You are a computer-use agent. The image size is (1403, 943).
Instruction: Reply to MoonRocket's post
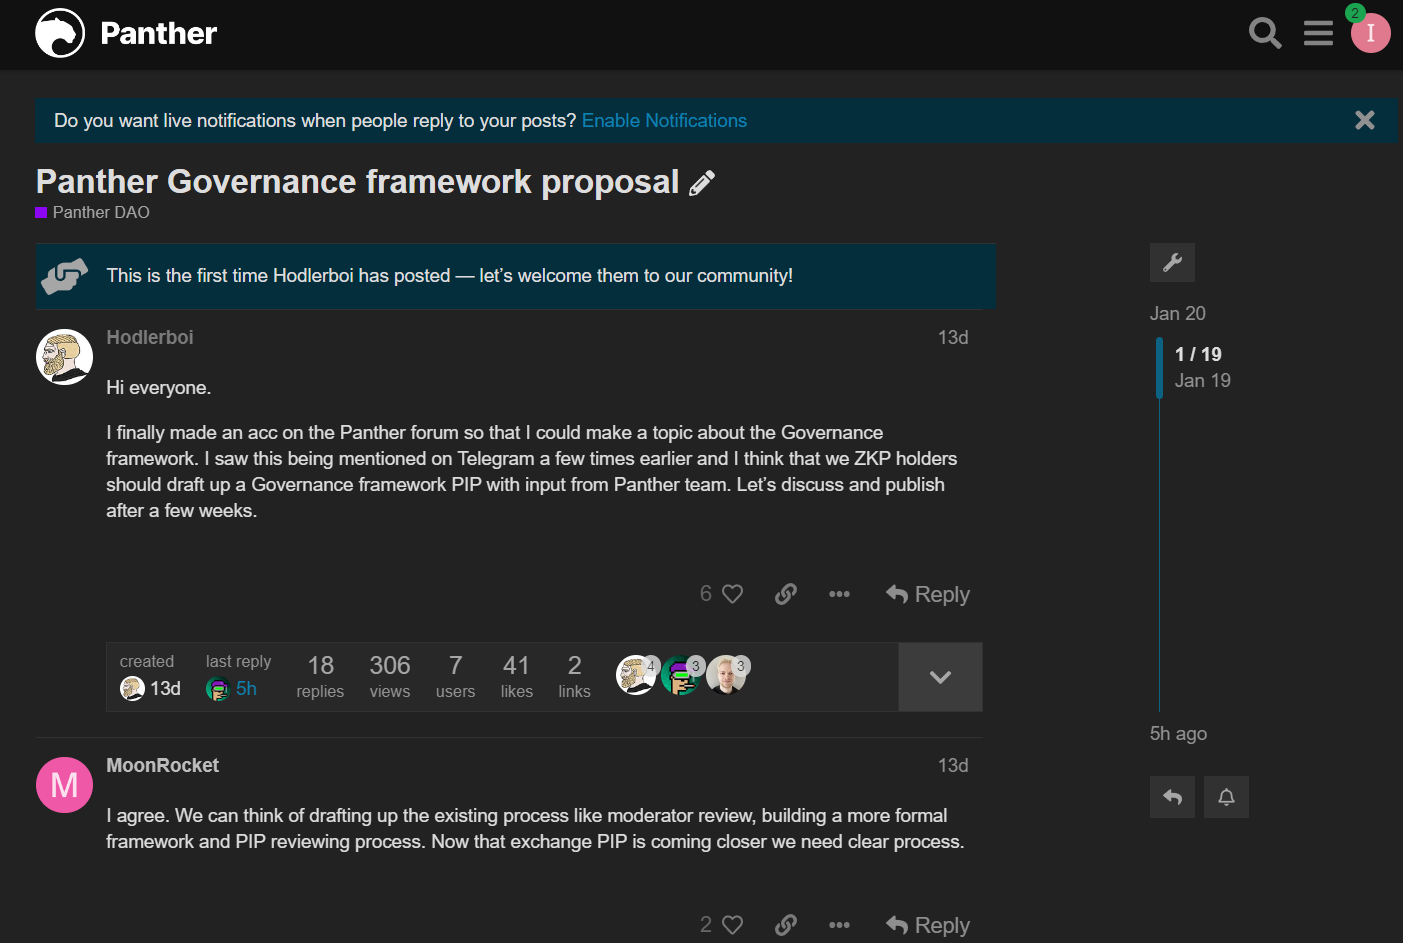[928, 925]
